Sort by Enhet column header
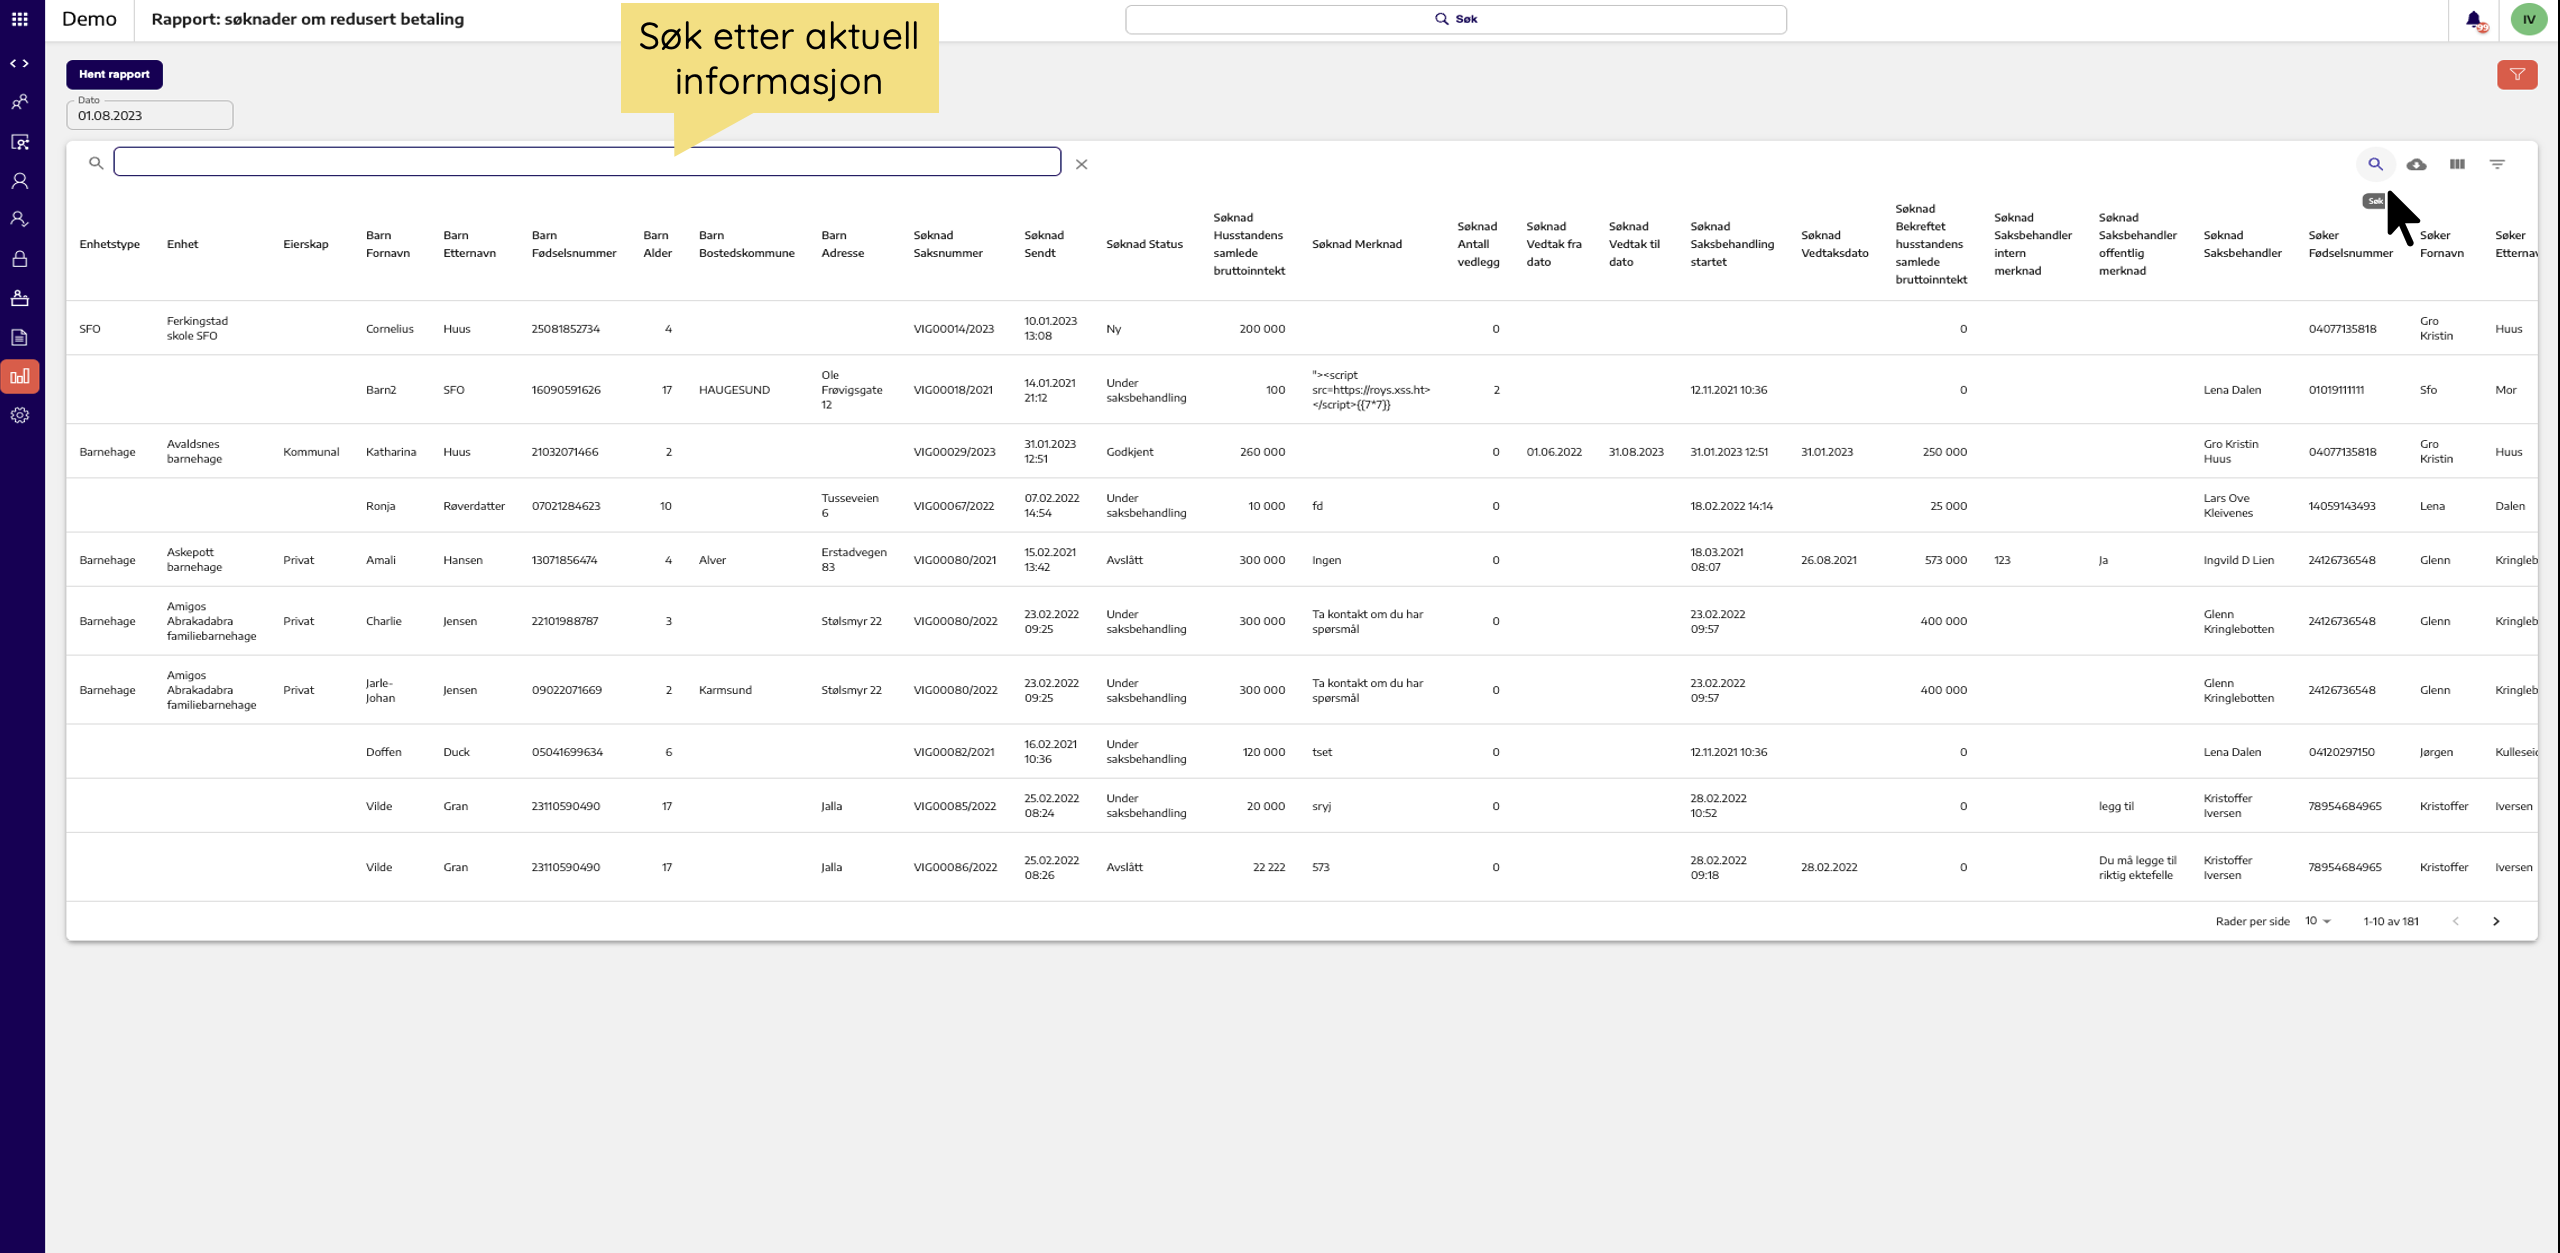This screenshot has width=2560, height=1253. (x=182, y=244)
